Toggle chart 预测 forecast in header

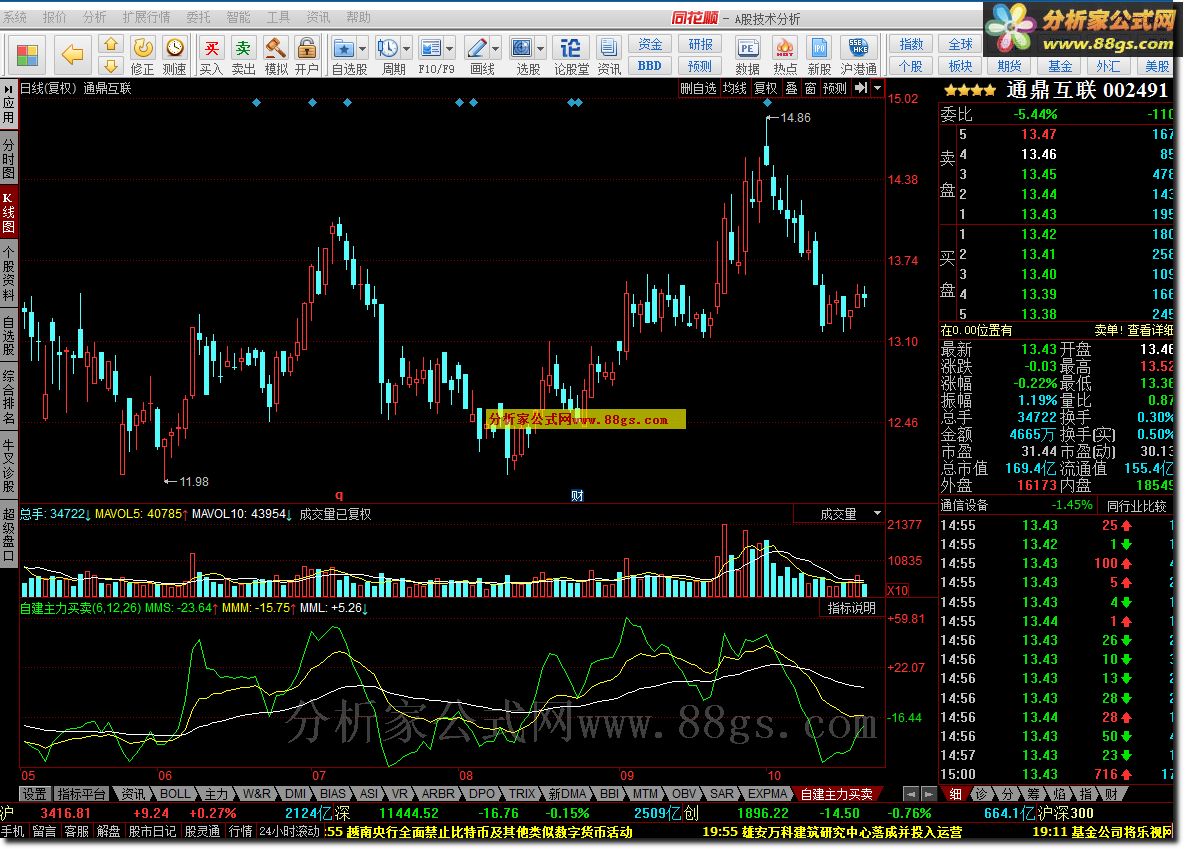(x=834, y=88)
